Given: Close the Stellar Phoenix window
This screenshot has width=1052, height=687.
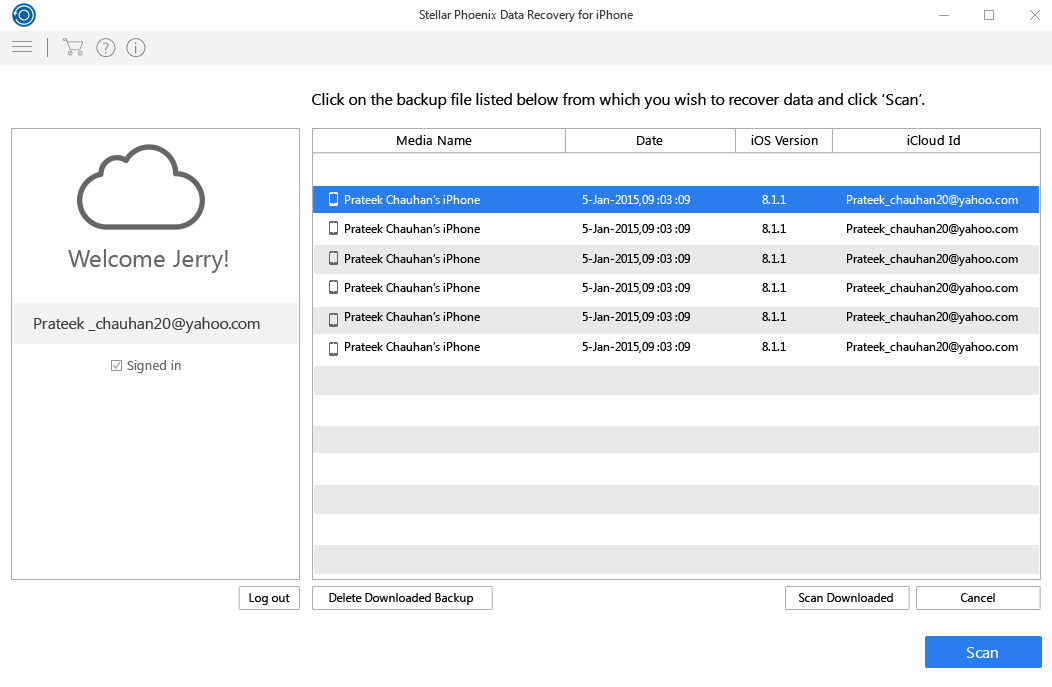Looking at the screenshot, I should [1035, 15].
